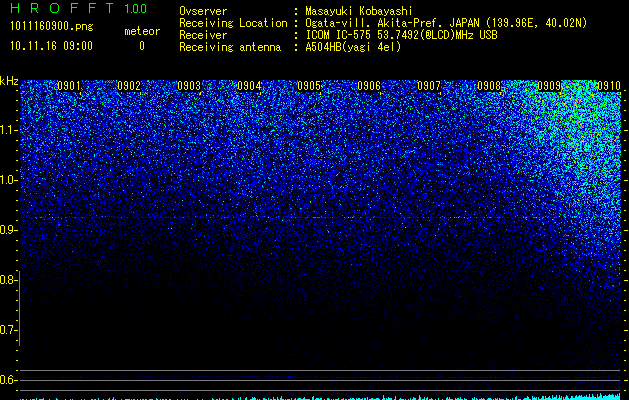
Task: Click the 0.8 frequency axis label
Action: 8,280
